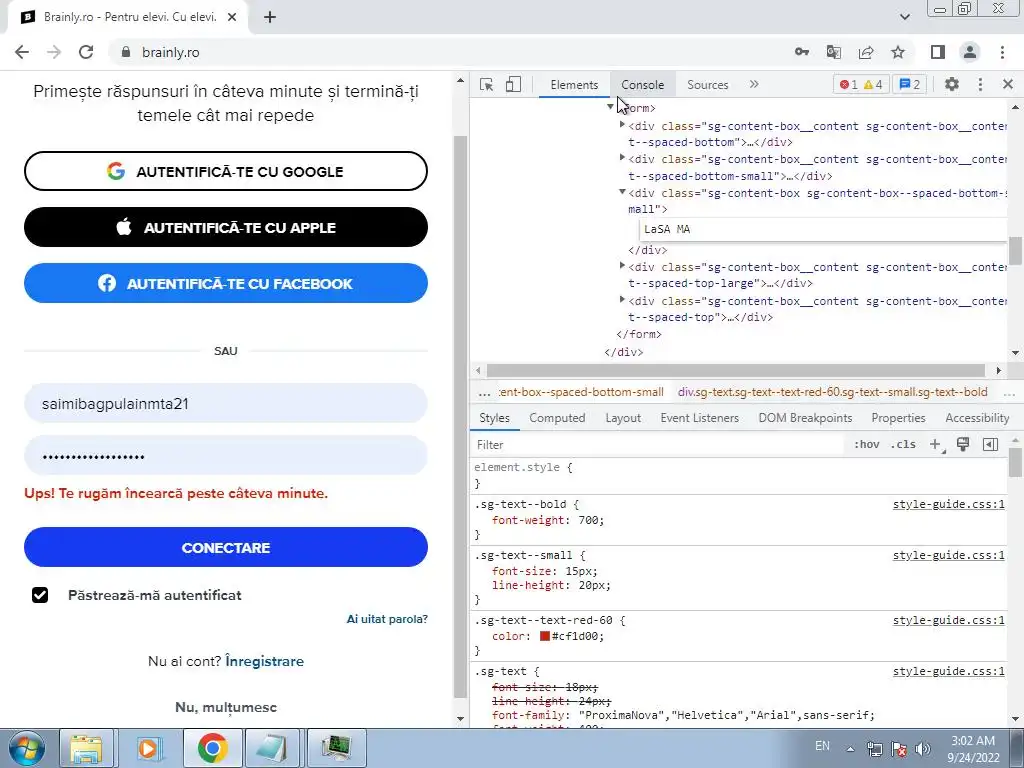This screenshot has height=768, width=1024.
Task: Open the Windows Start button
Action: point(26,748)
